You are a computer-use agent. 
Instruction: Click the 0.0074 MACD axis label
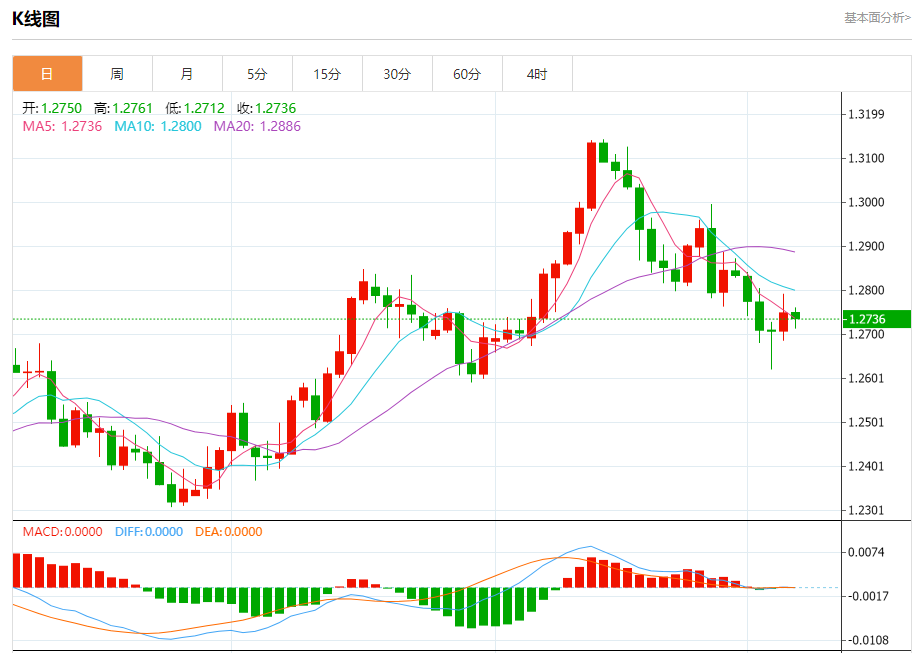[x=866, y=552]
